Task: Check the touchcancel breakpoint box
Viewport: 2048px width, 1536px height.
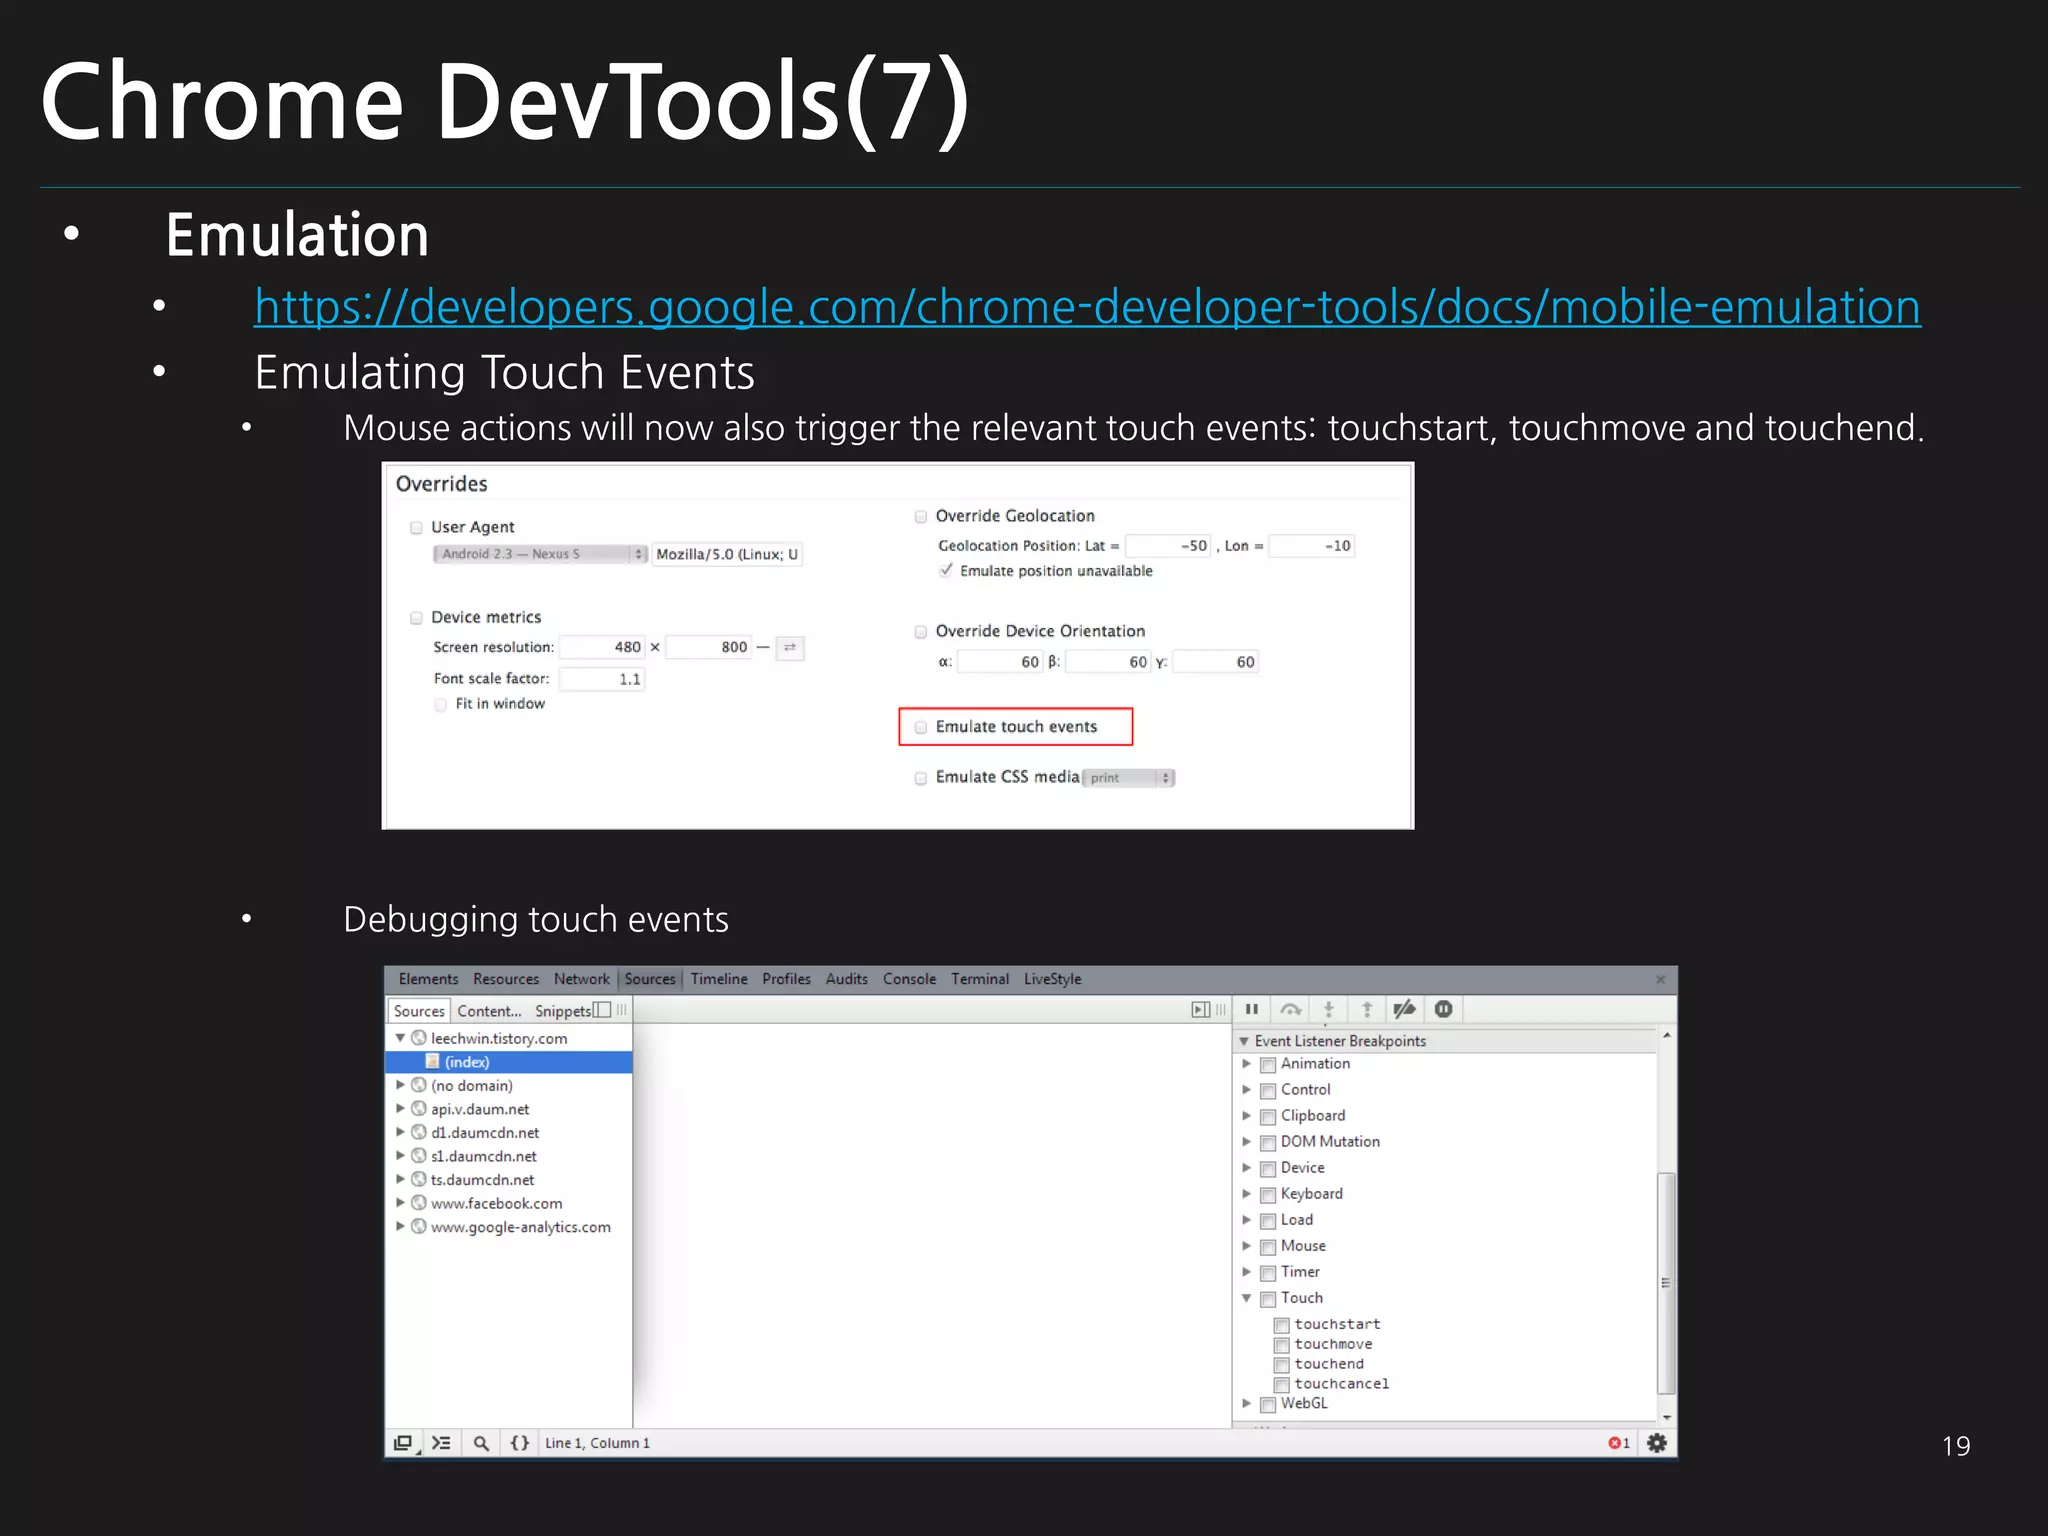Action: click(1281, 1385)
